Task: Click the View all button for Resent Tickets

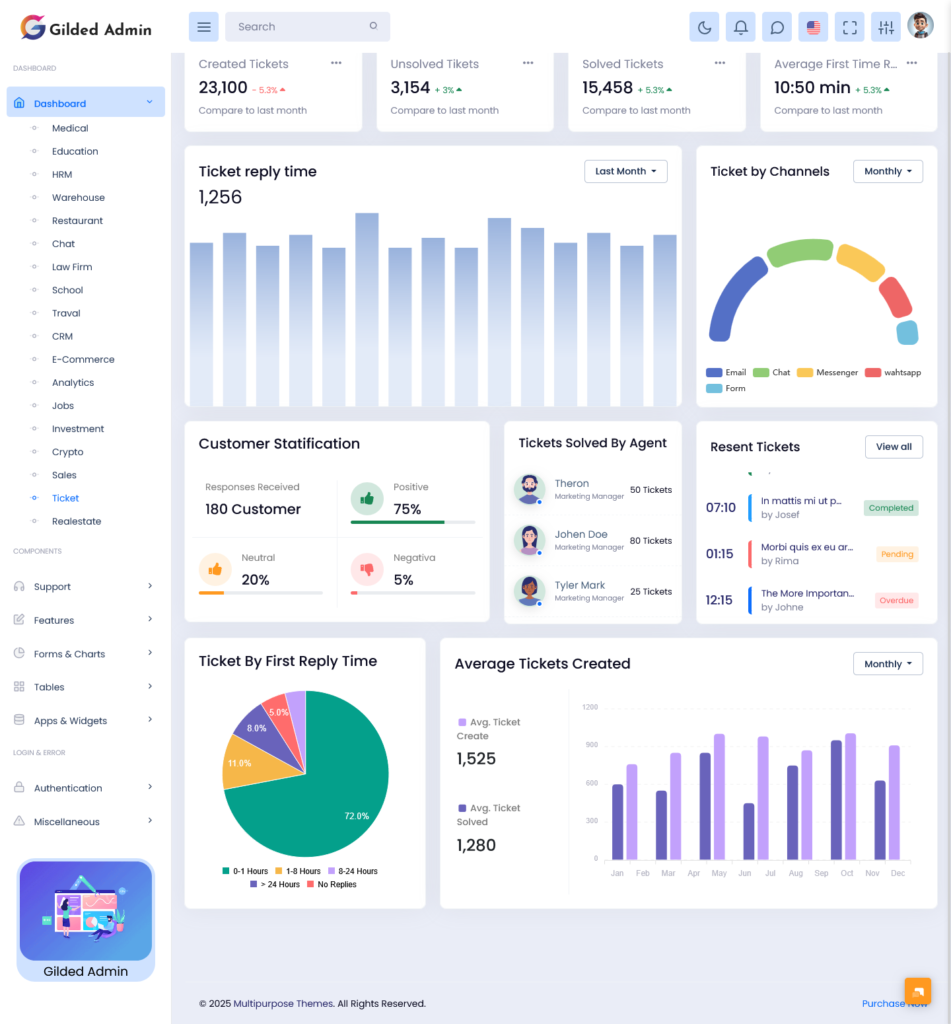Action: click(x=893, y=447)
